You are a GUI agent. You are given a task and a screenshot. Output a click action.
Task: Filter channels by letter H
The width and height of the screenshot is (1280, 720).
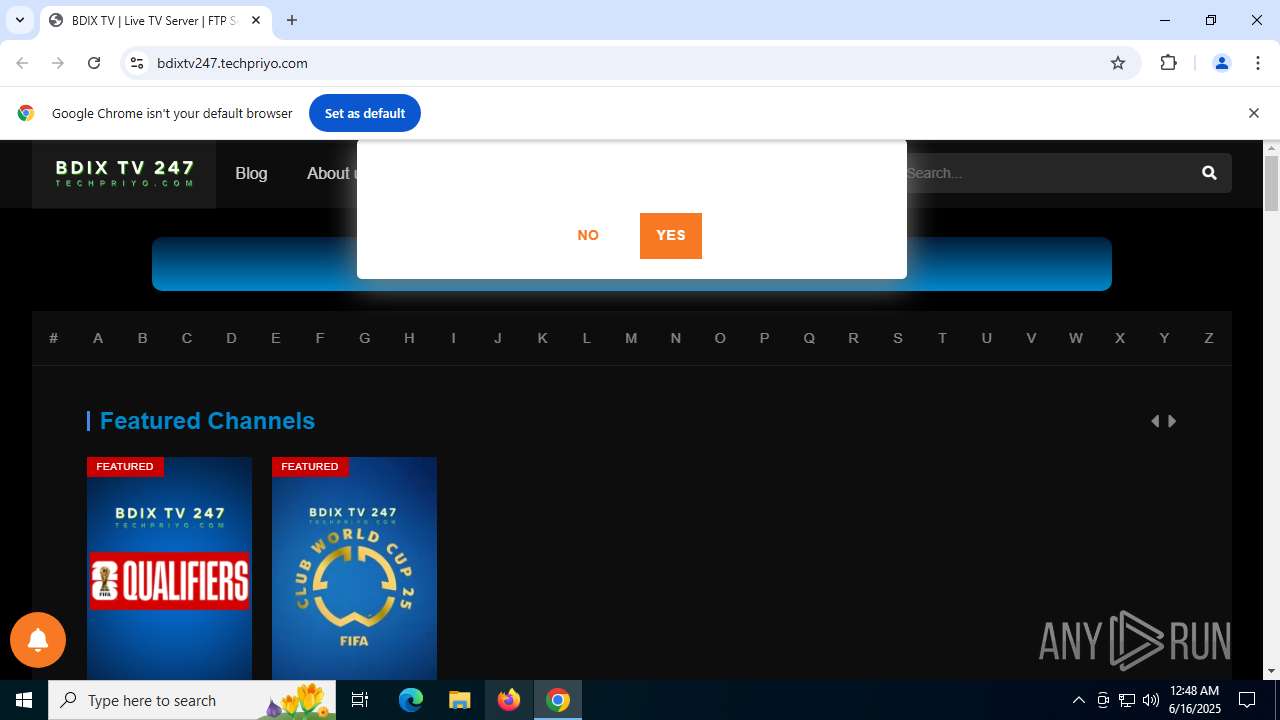click(409, 338)
